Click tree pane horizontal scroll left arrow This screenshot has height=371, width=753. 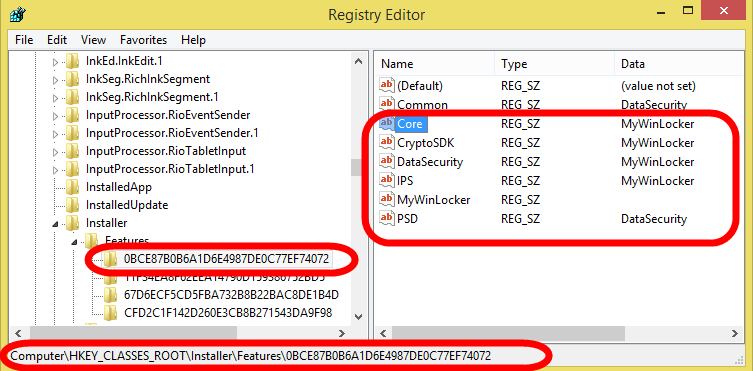tap(18, 333)
